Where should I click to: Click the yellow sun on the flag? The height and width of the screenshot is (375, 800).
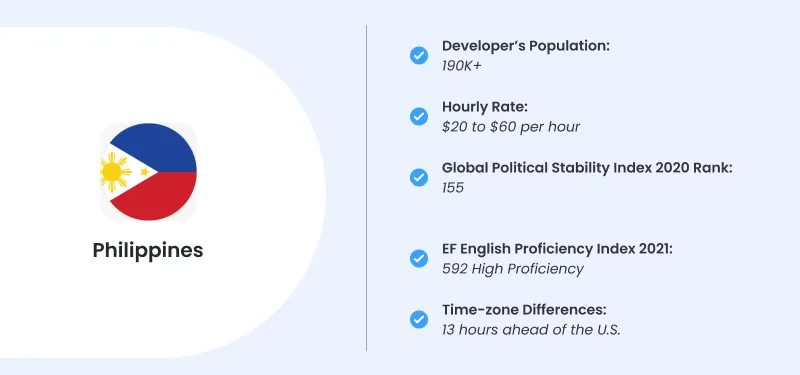tap(115, 172)
